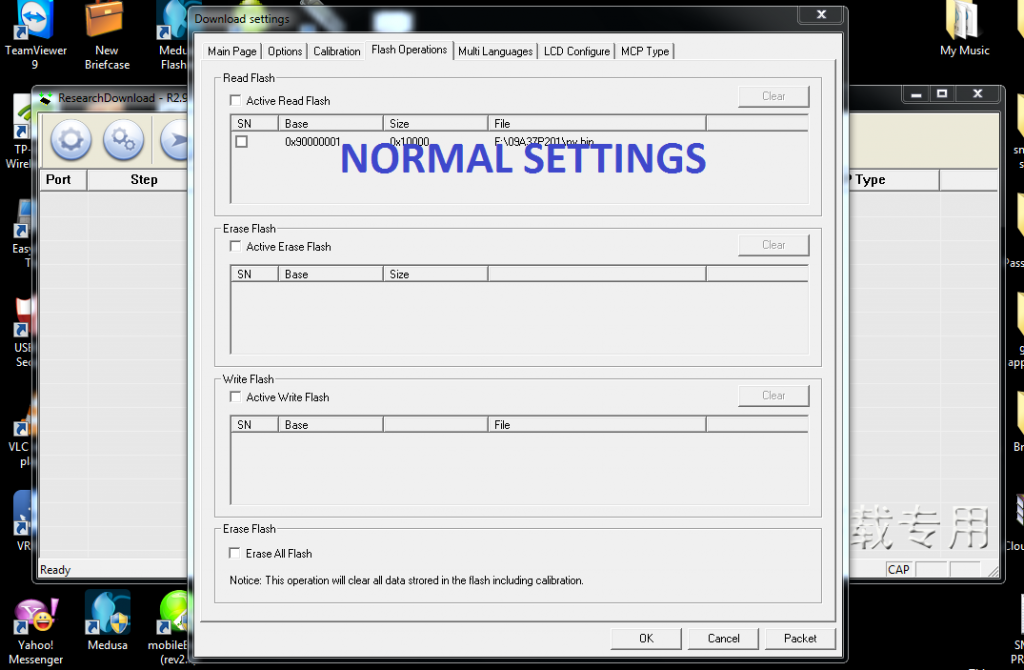
Task: Open the Calibration tab
Action: pyautogui.click(x=336, y=52)
